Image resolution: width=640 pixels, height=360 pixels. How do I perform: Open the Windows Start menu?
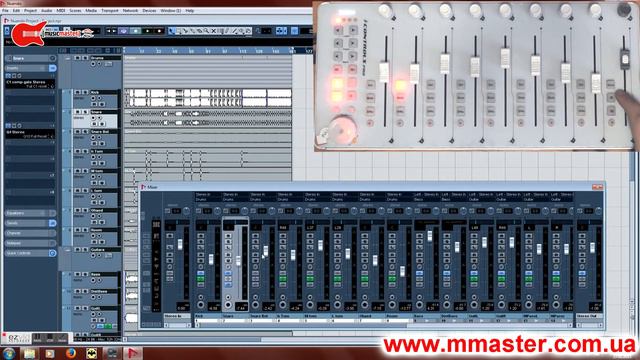click(9, 353)
